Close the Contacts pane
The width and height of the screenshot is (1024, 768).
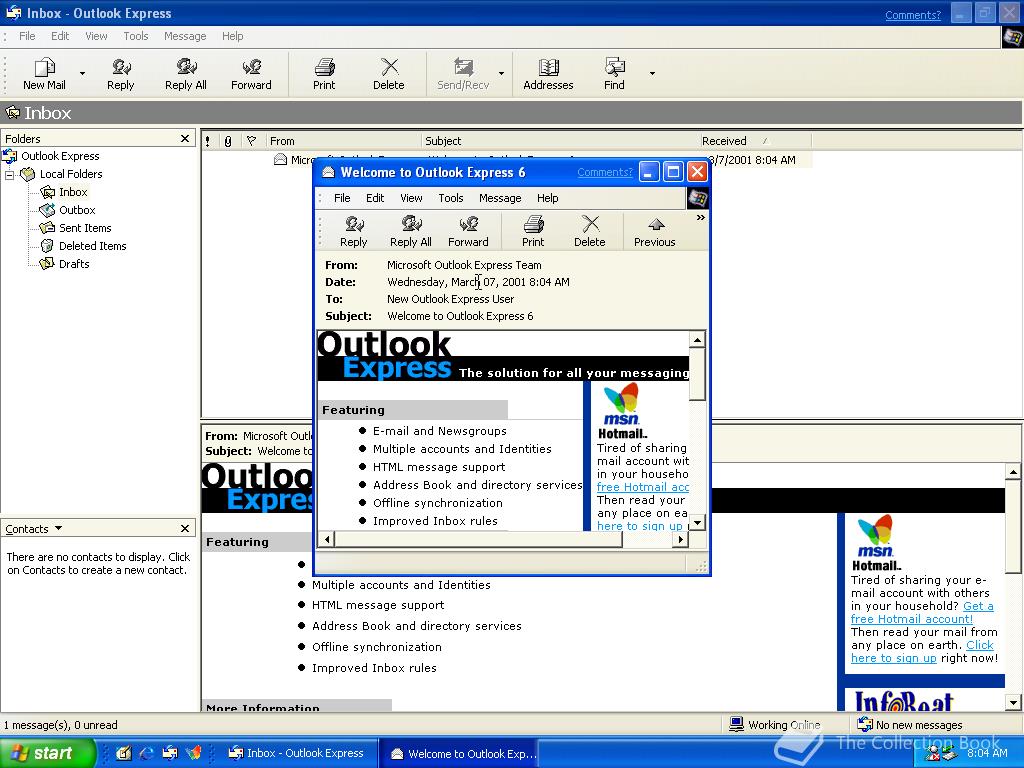pos(185,528)
